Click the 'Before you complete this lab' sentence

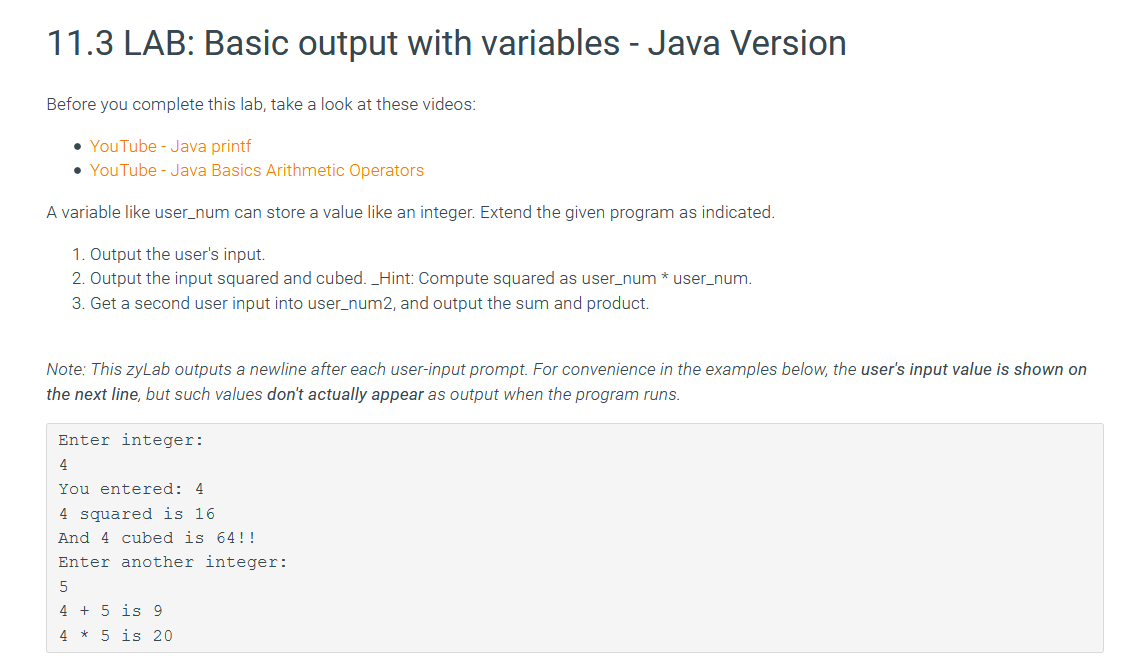coord(261,105)
